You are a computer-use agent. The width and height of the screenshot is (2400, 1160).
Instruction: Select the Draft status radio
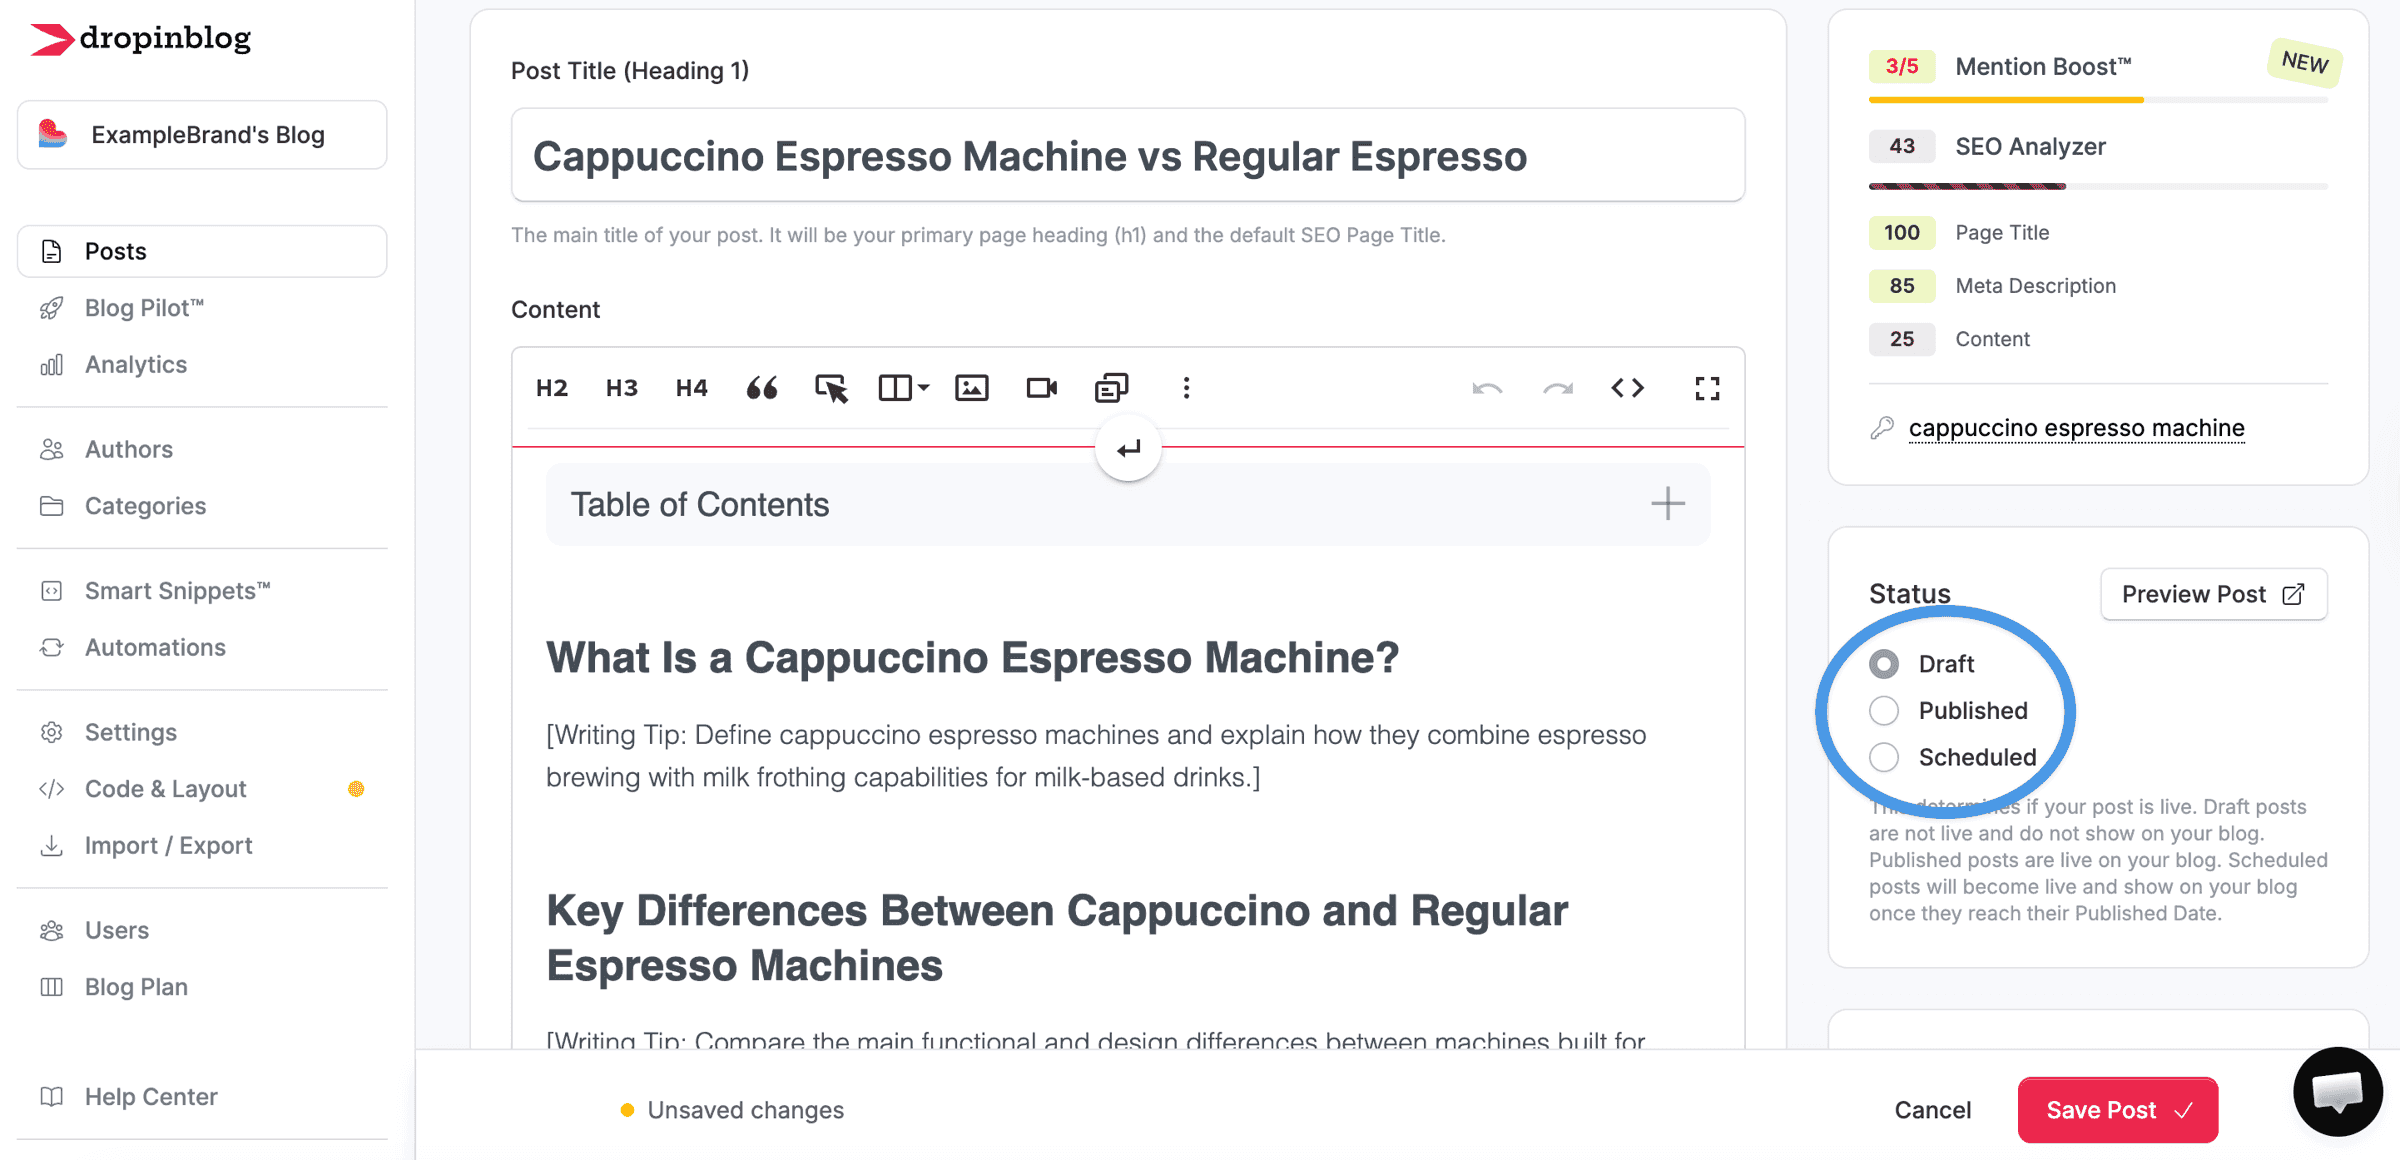pyautogui.click(x=1884, y=664)
